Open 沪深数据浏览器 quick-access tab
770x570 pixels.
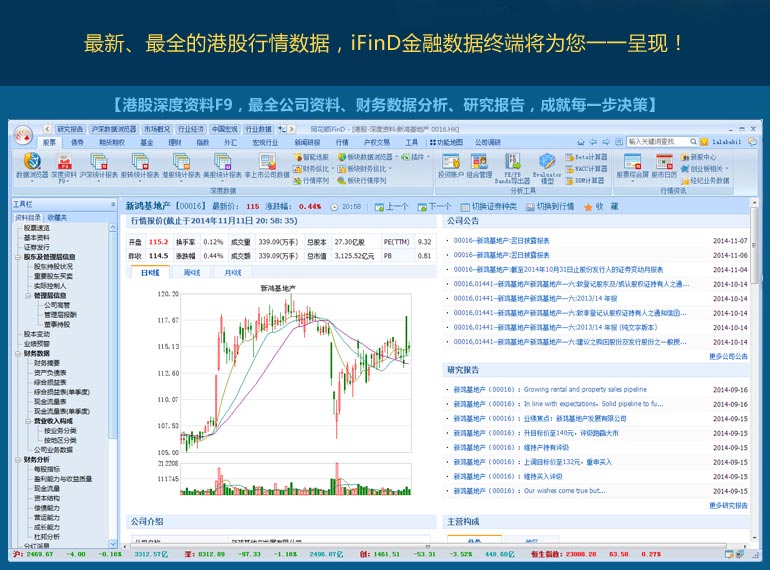point(113,129)
